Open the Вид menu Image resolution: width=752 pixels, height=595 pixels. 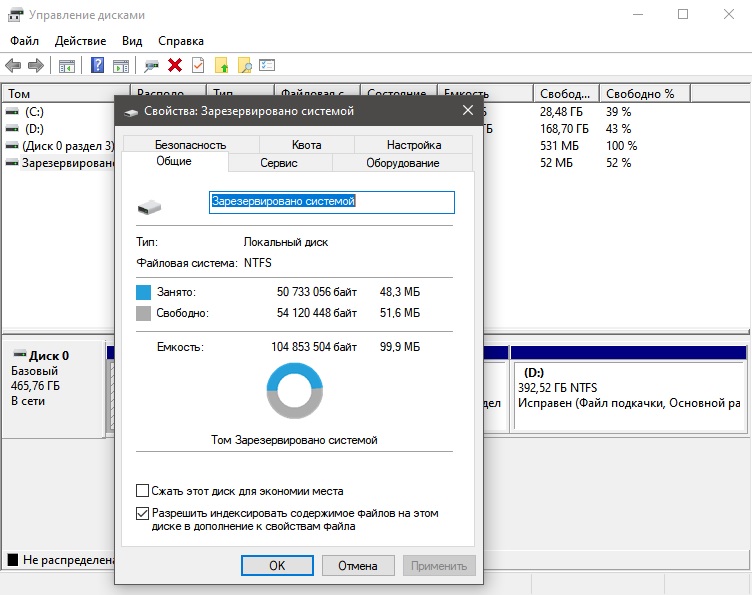(x=132, y=41)
